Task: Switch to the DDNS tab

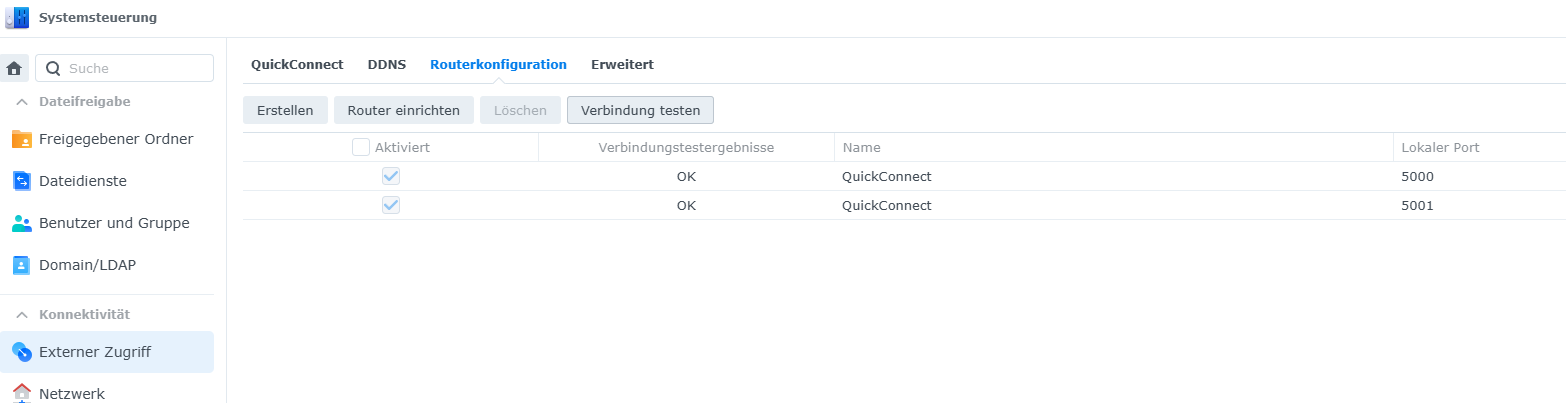Action: [387, 64]
